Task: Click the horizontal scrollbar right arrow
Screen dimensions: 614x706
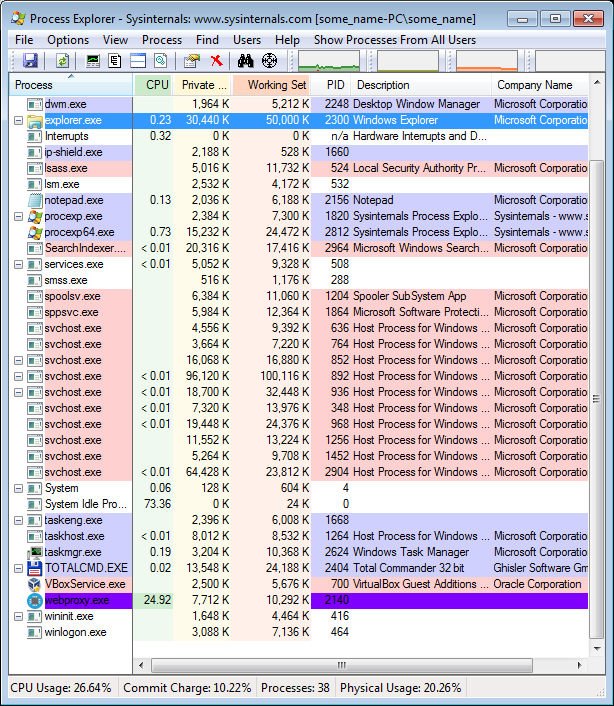Action: pyautogui.click(x=579, y=665)
